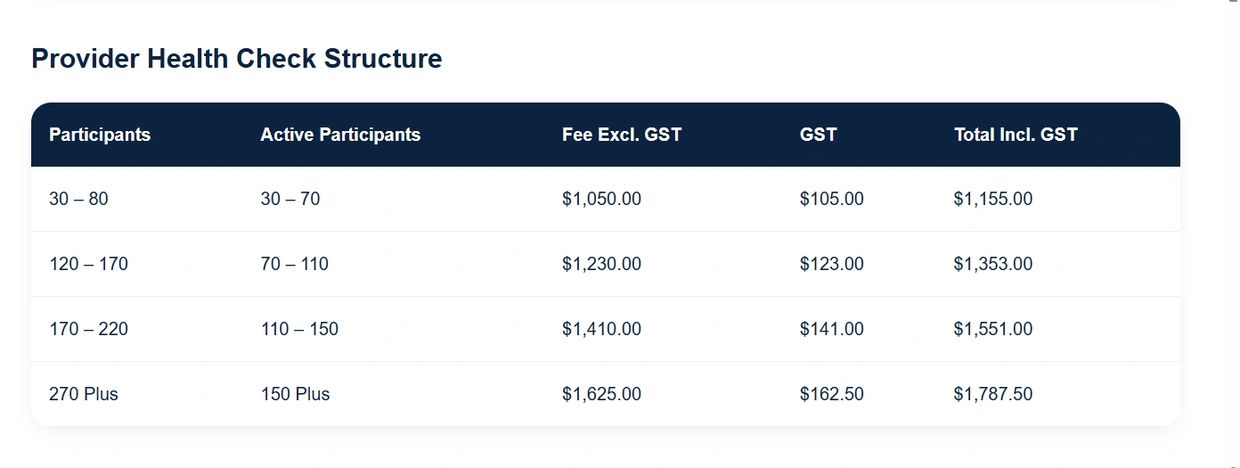Click the $1,230.00 fee cell

point(602,264)
